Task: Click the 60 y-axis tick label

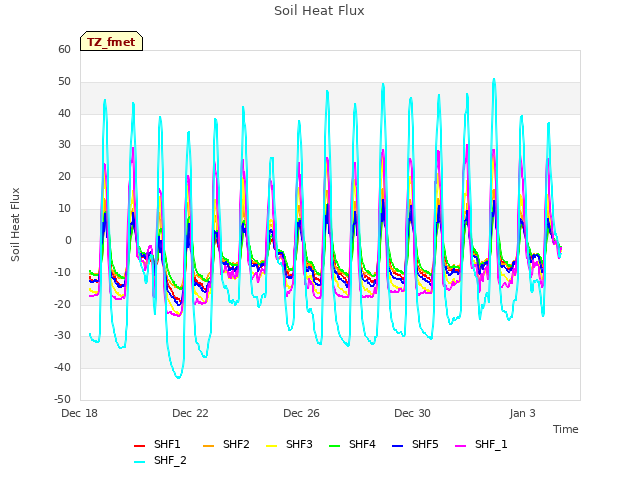Action: (64, 49)
